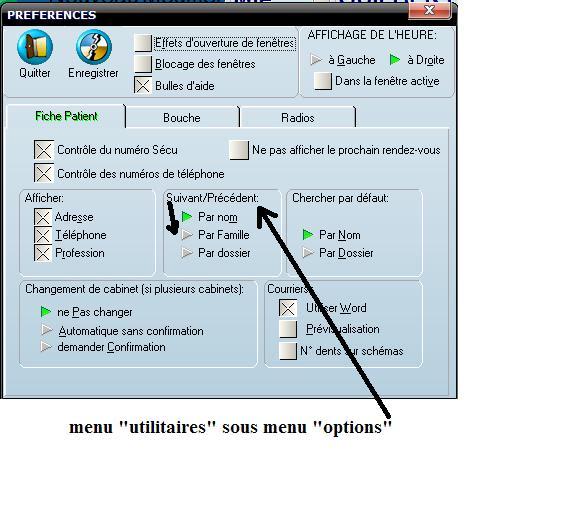Choose Par dossier under Suivant/Précédent
This screenshot has width=563, height=515.
(x=187, y=253)
